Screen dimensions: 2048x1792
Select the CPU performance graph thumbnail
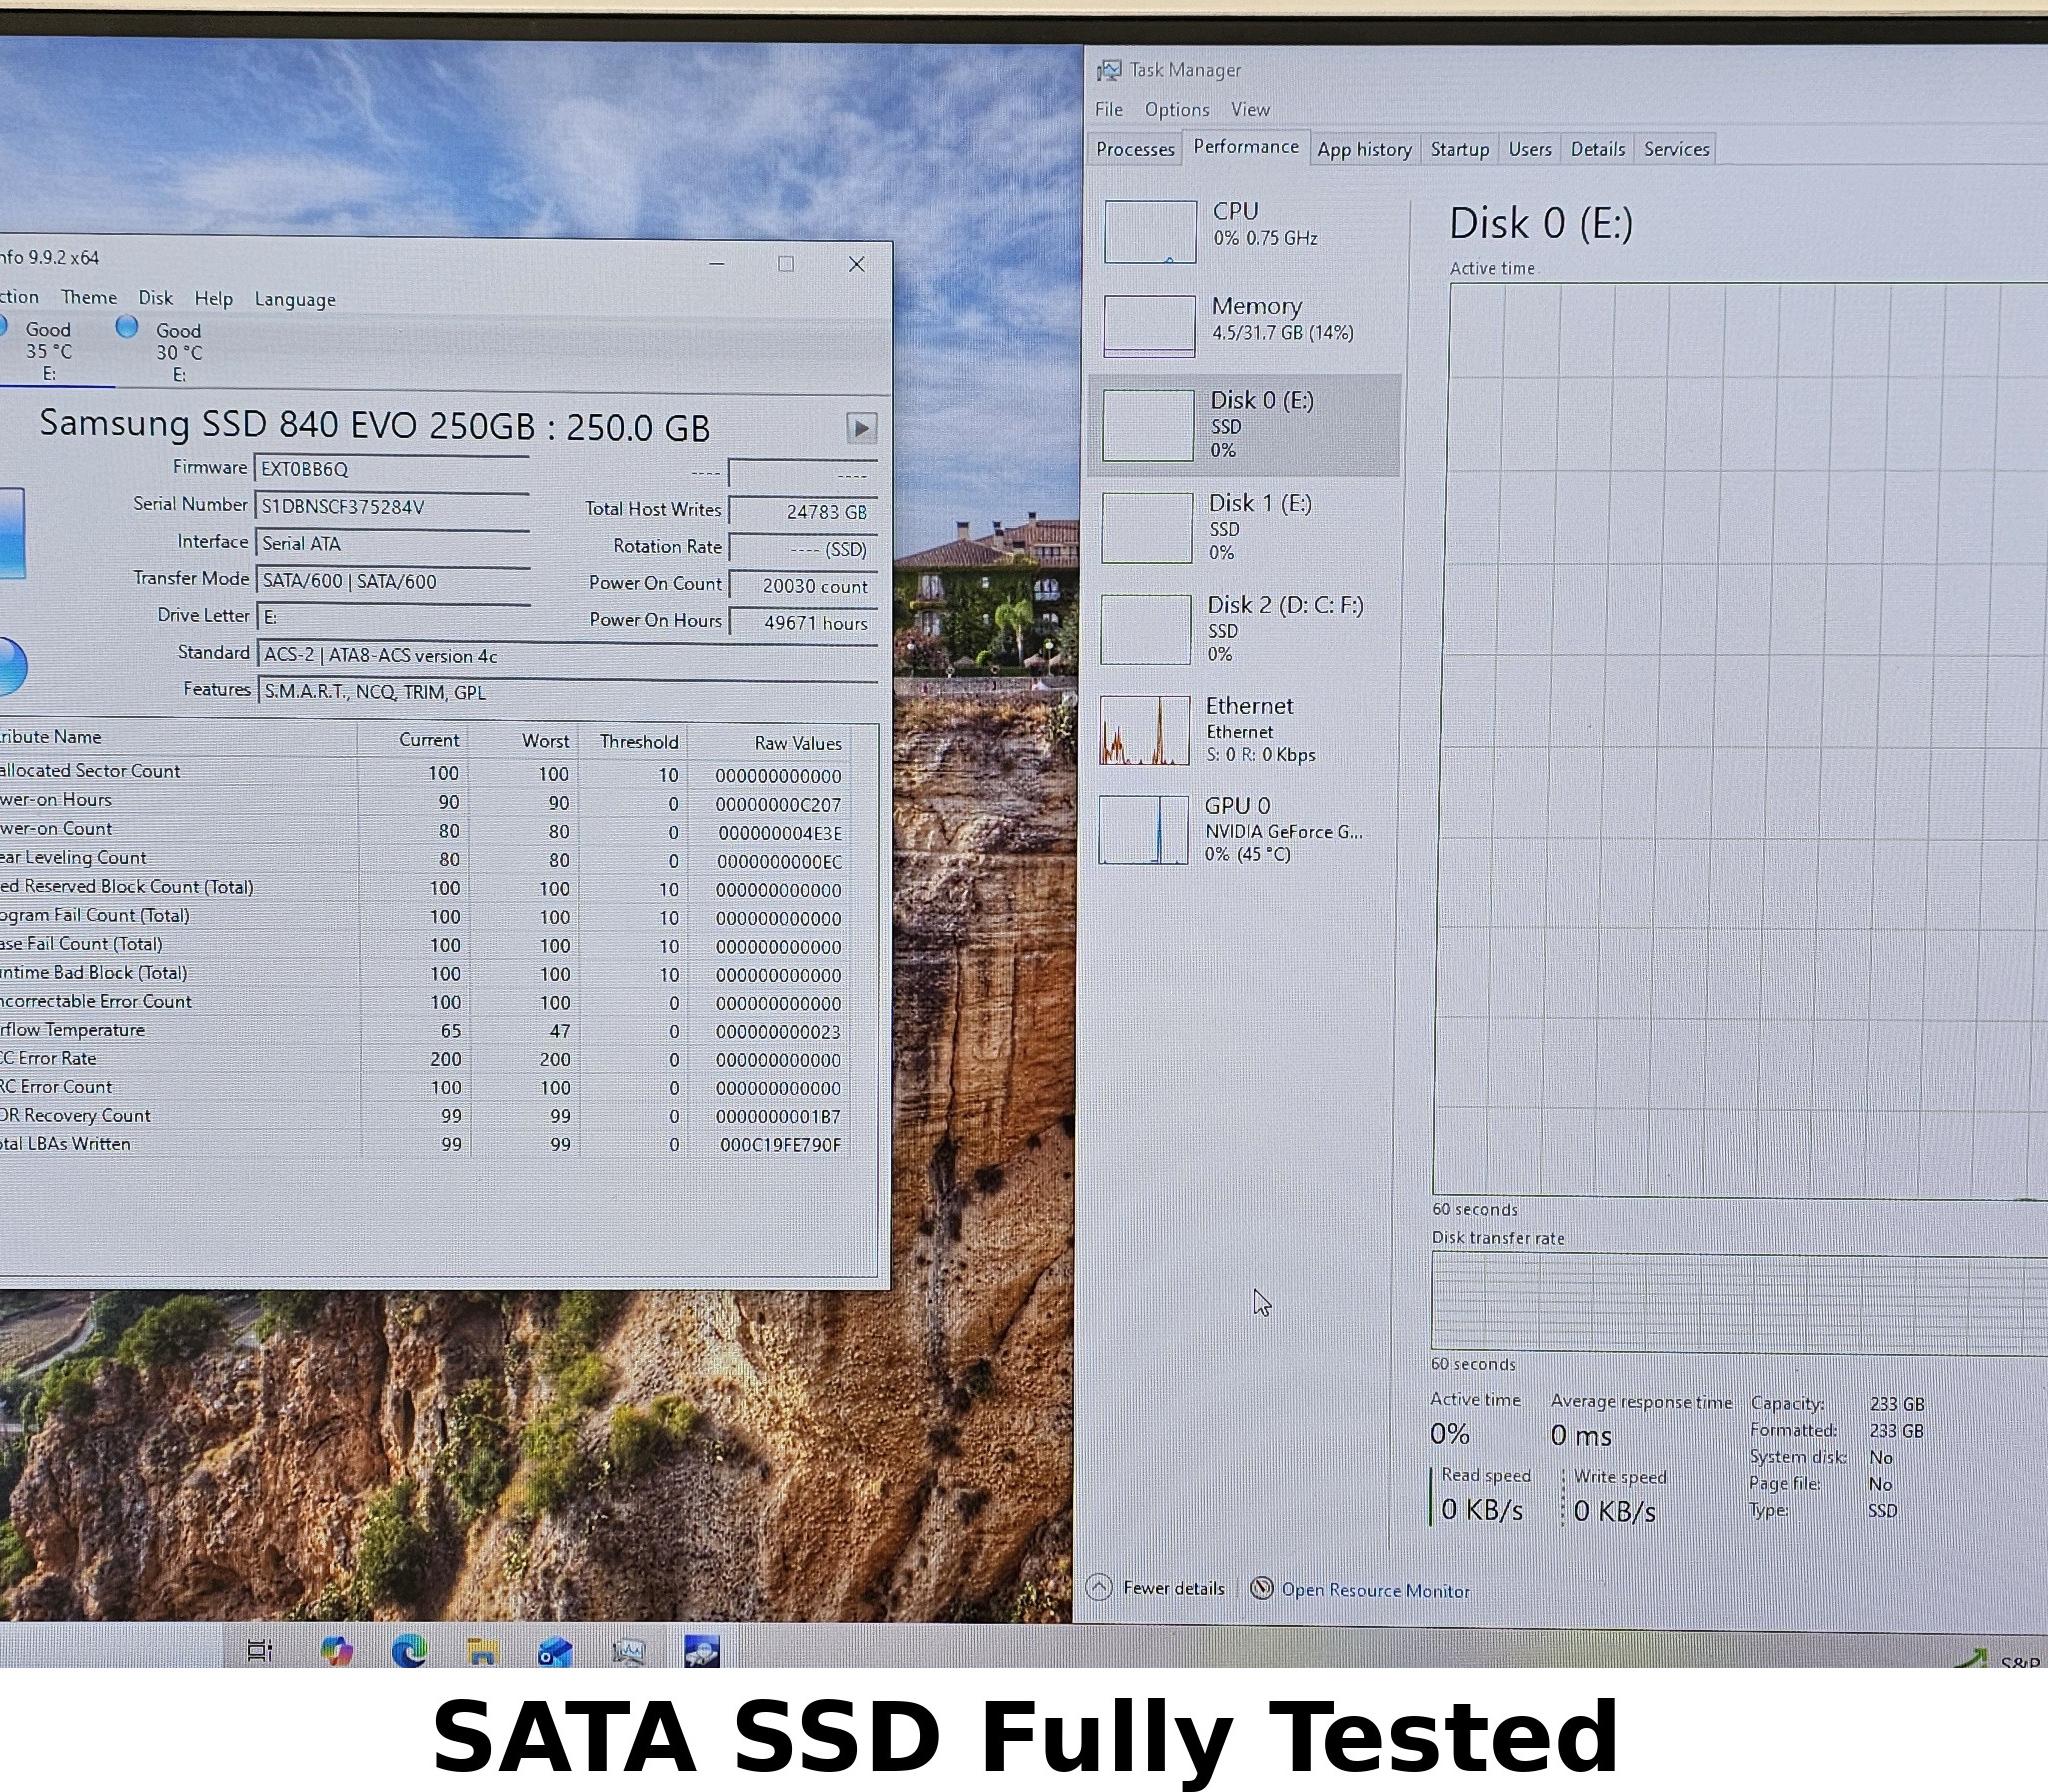1150,231
